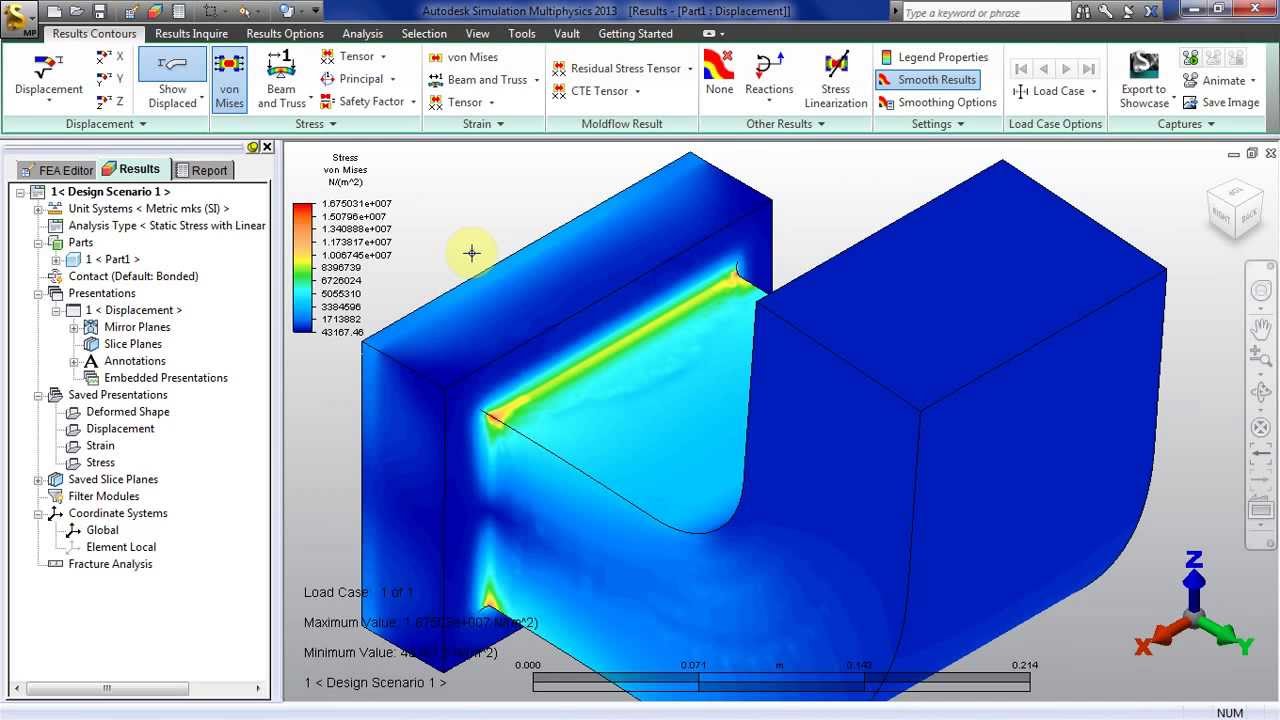Go to next load case arrow
Image resolution: width=1280 pixels, height=720 pixels.
tap(1066, 69)
